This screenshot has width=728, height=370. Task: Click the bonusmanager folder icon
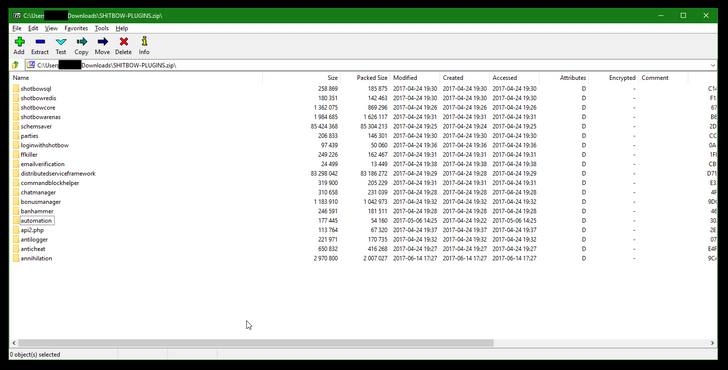click(x=16, y=202)
